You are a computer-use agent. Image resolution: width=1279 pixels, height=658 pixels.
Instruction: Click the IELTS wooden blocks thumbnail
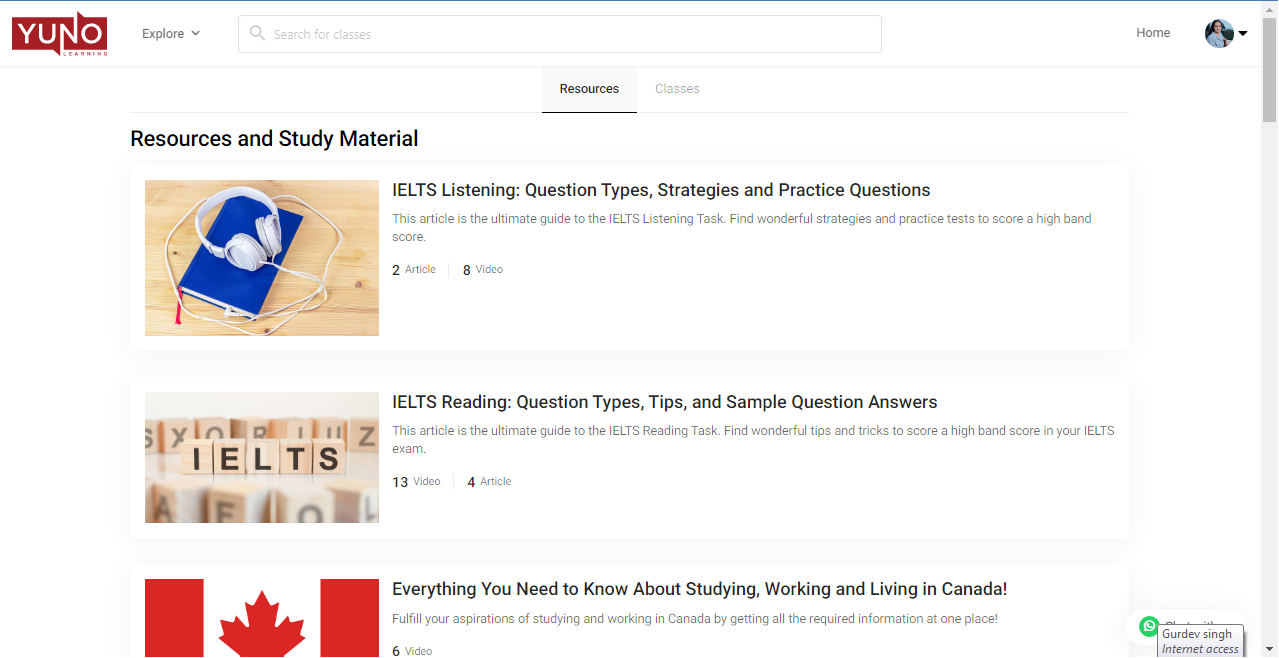(262, 458)
